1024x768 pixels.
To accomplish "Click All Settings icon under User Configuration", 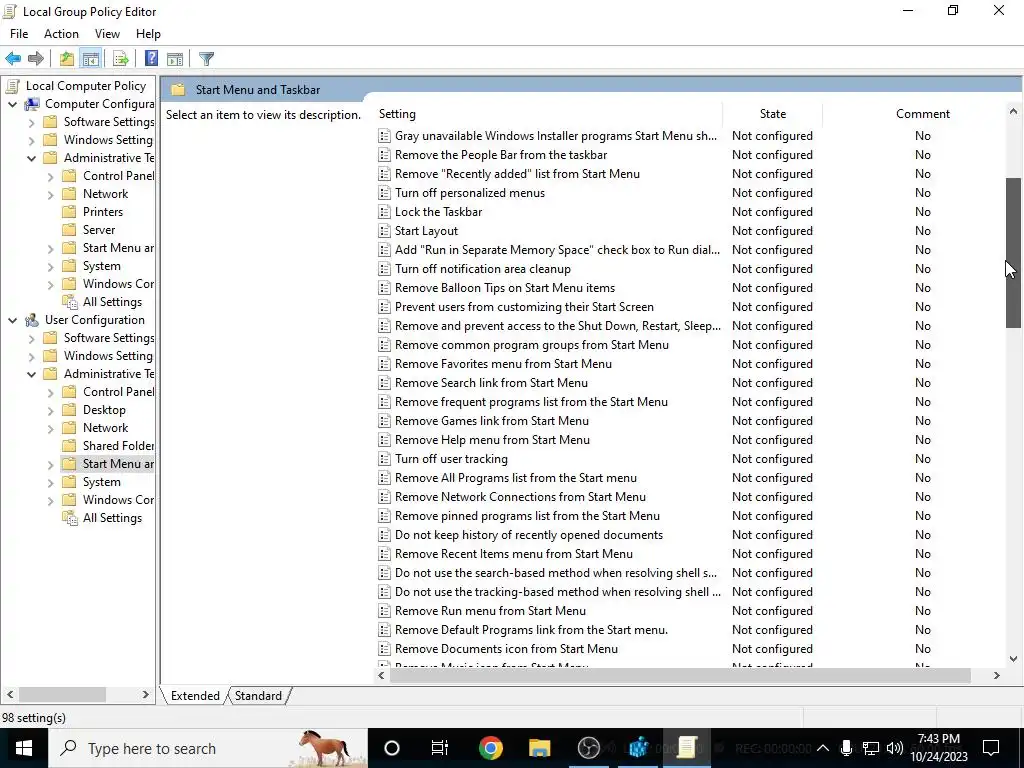I will tap(69, 518).
